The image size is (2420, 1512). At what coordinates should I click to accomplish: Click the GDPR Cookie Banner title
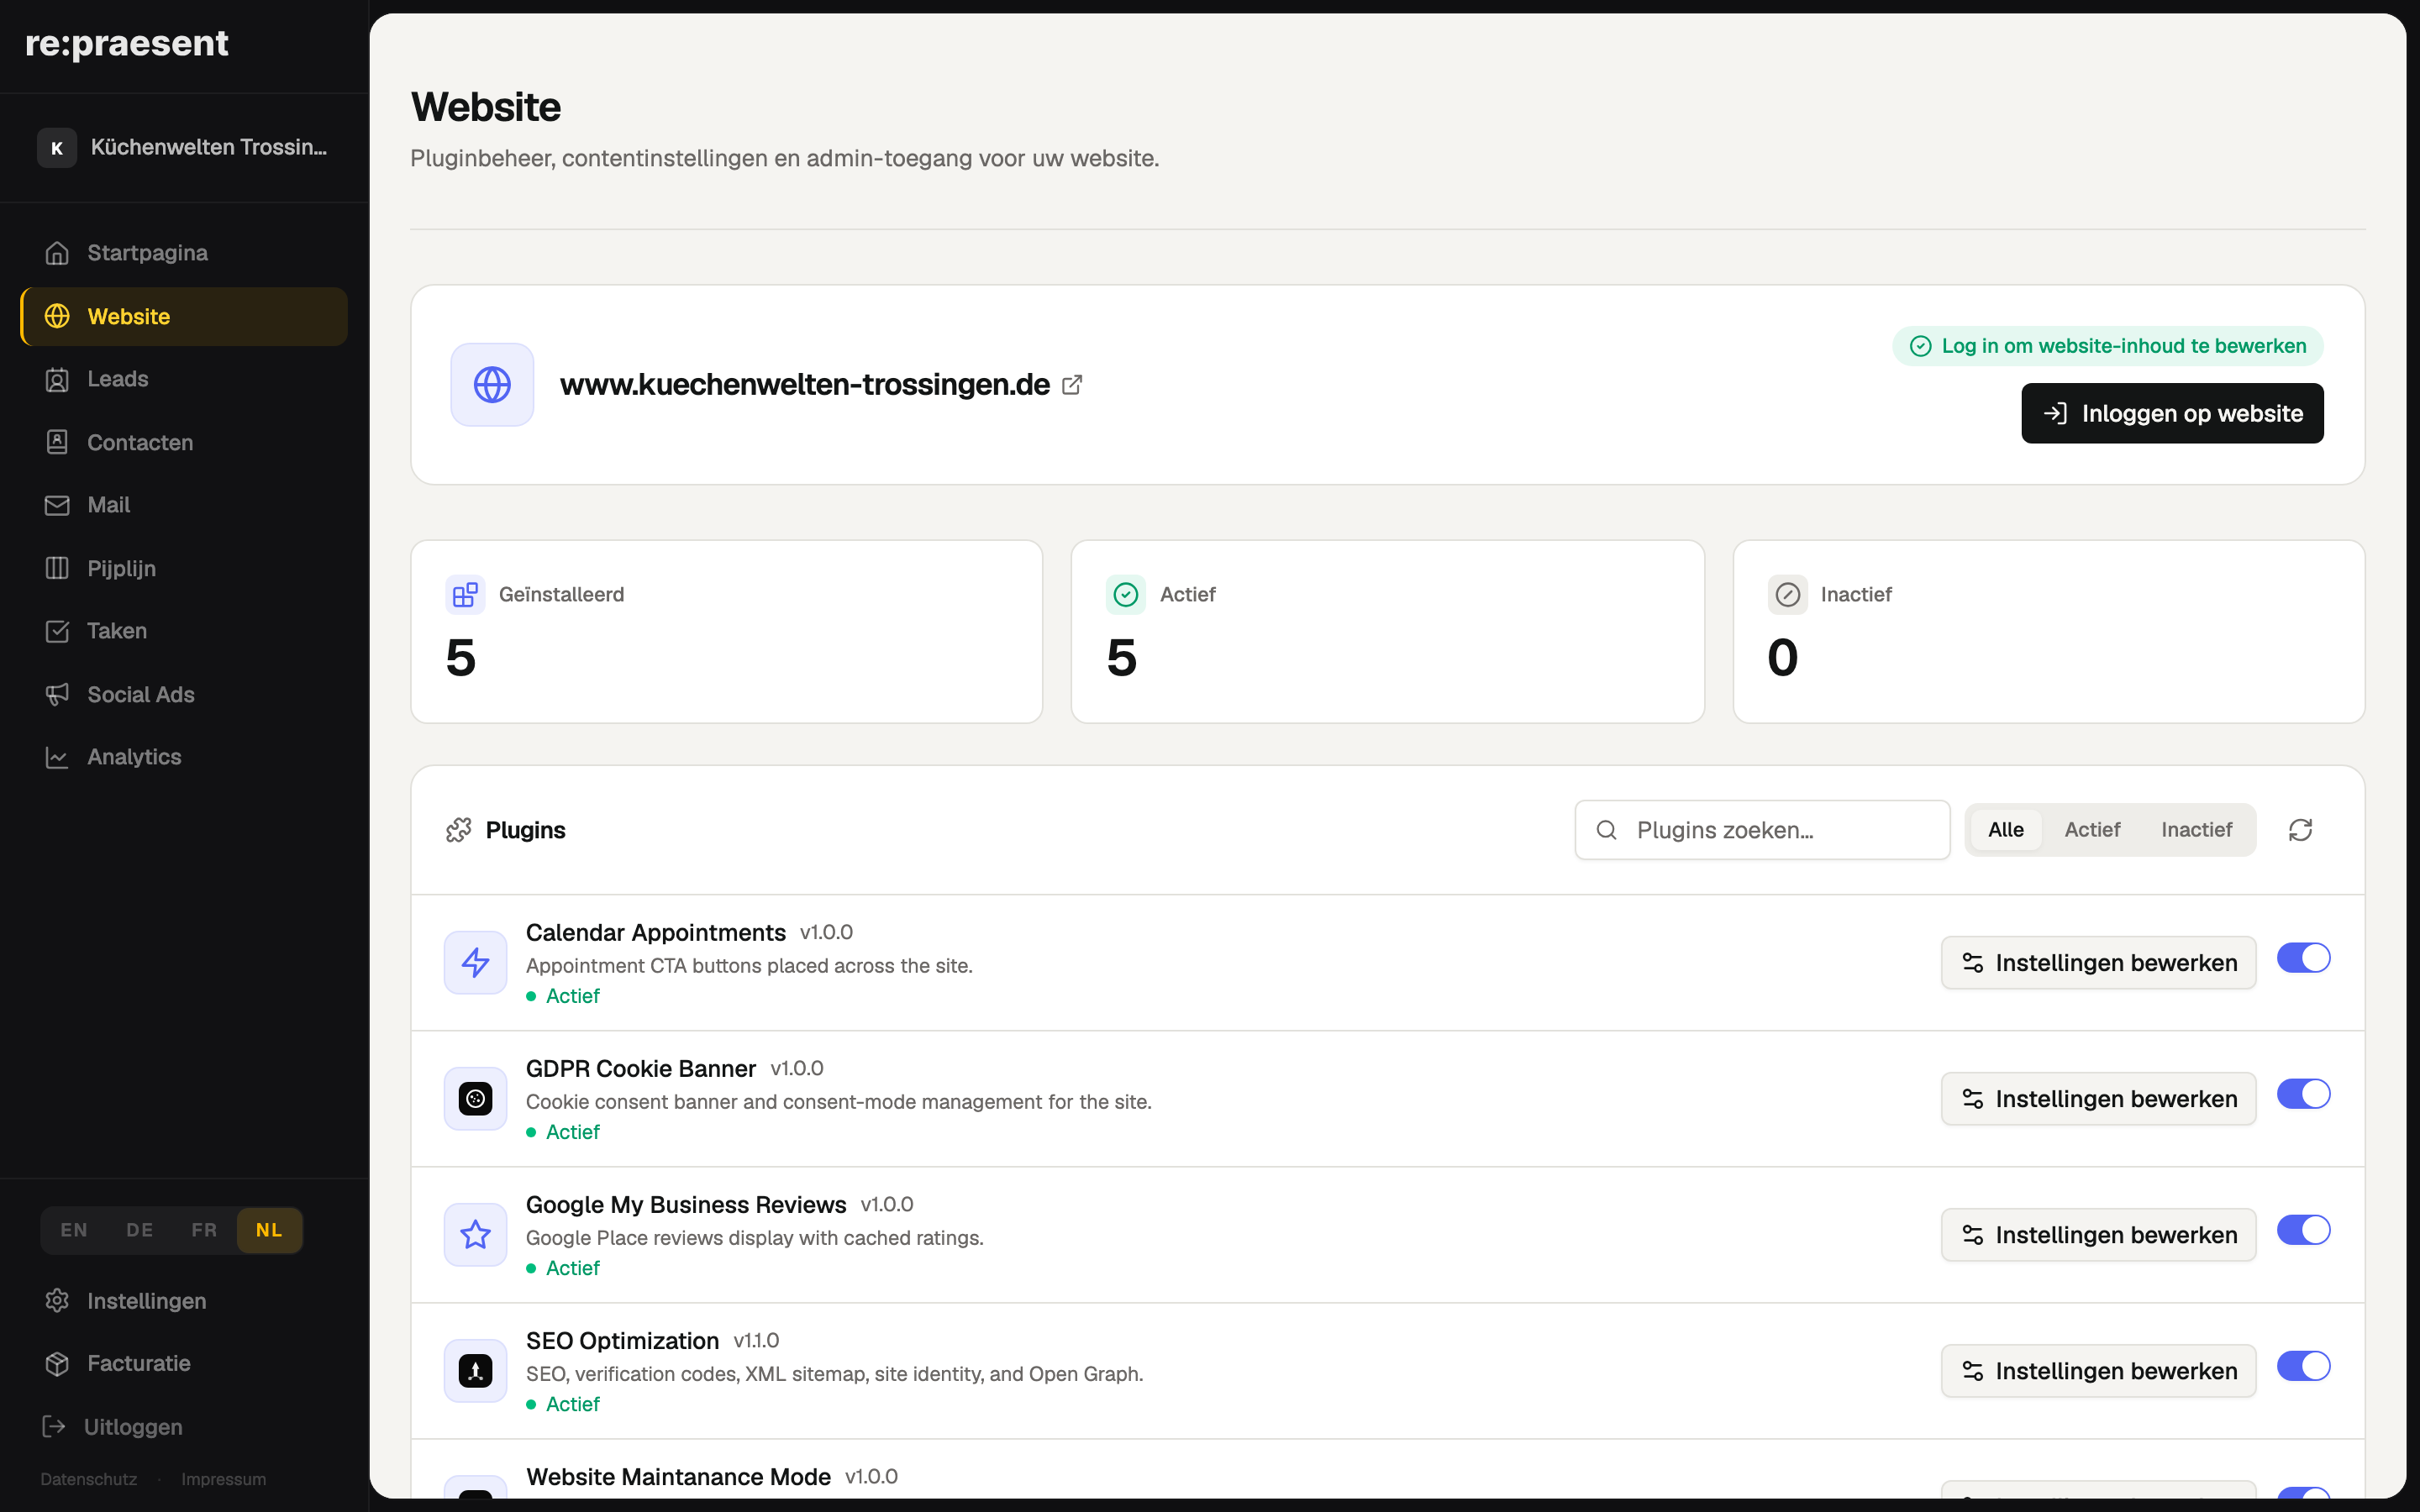tap(641, 1069)
